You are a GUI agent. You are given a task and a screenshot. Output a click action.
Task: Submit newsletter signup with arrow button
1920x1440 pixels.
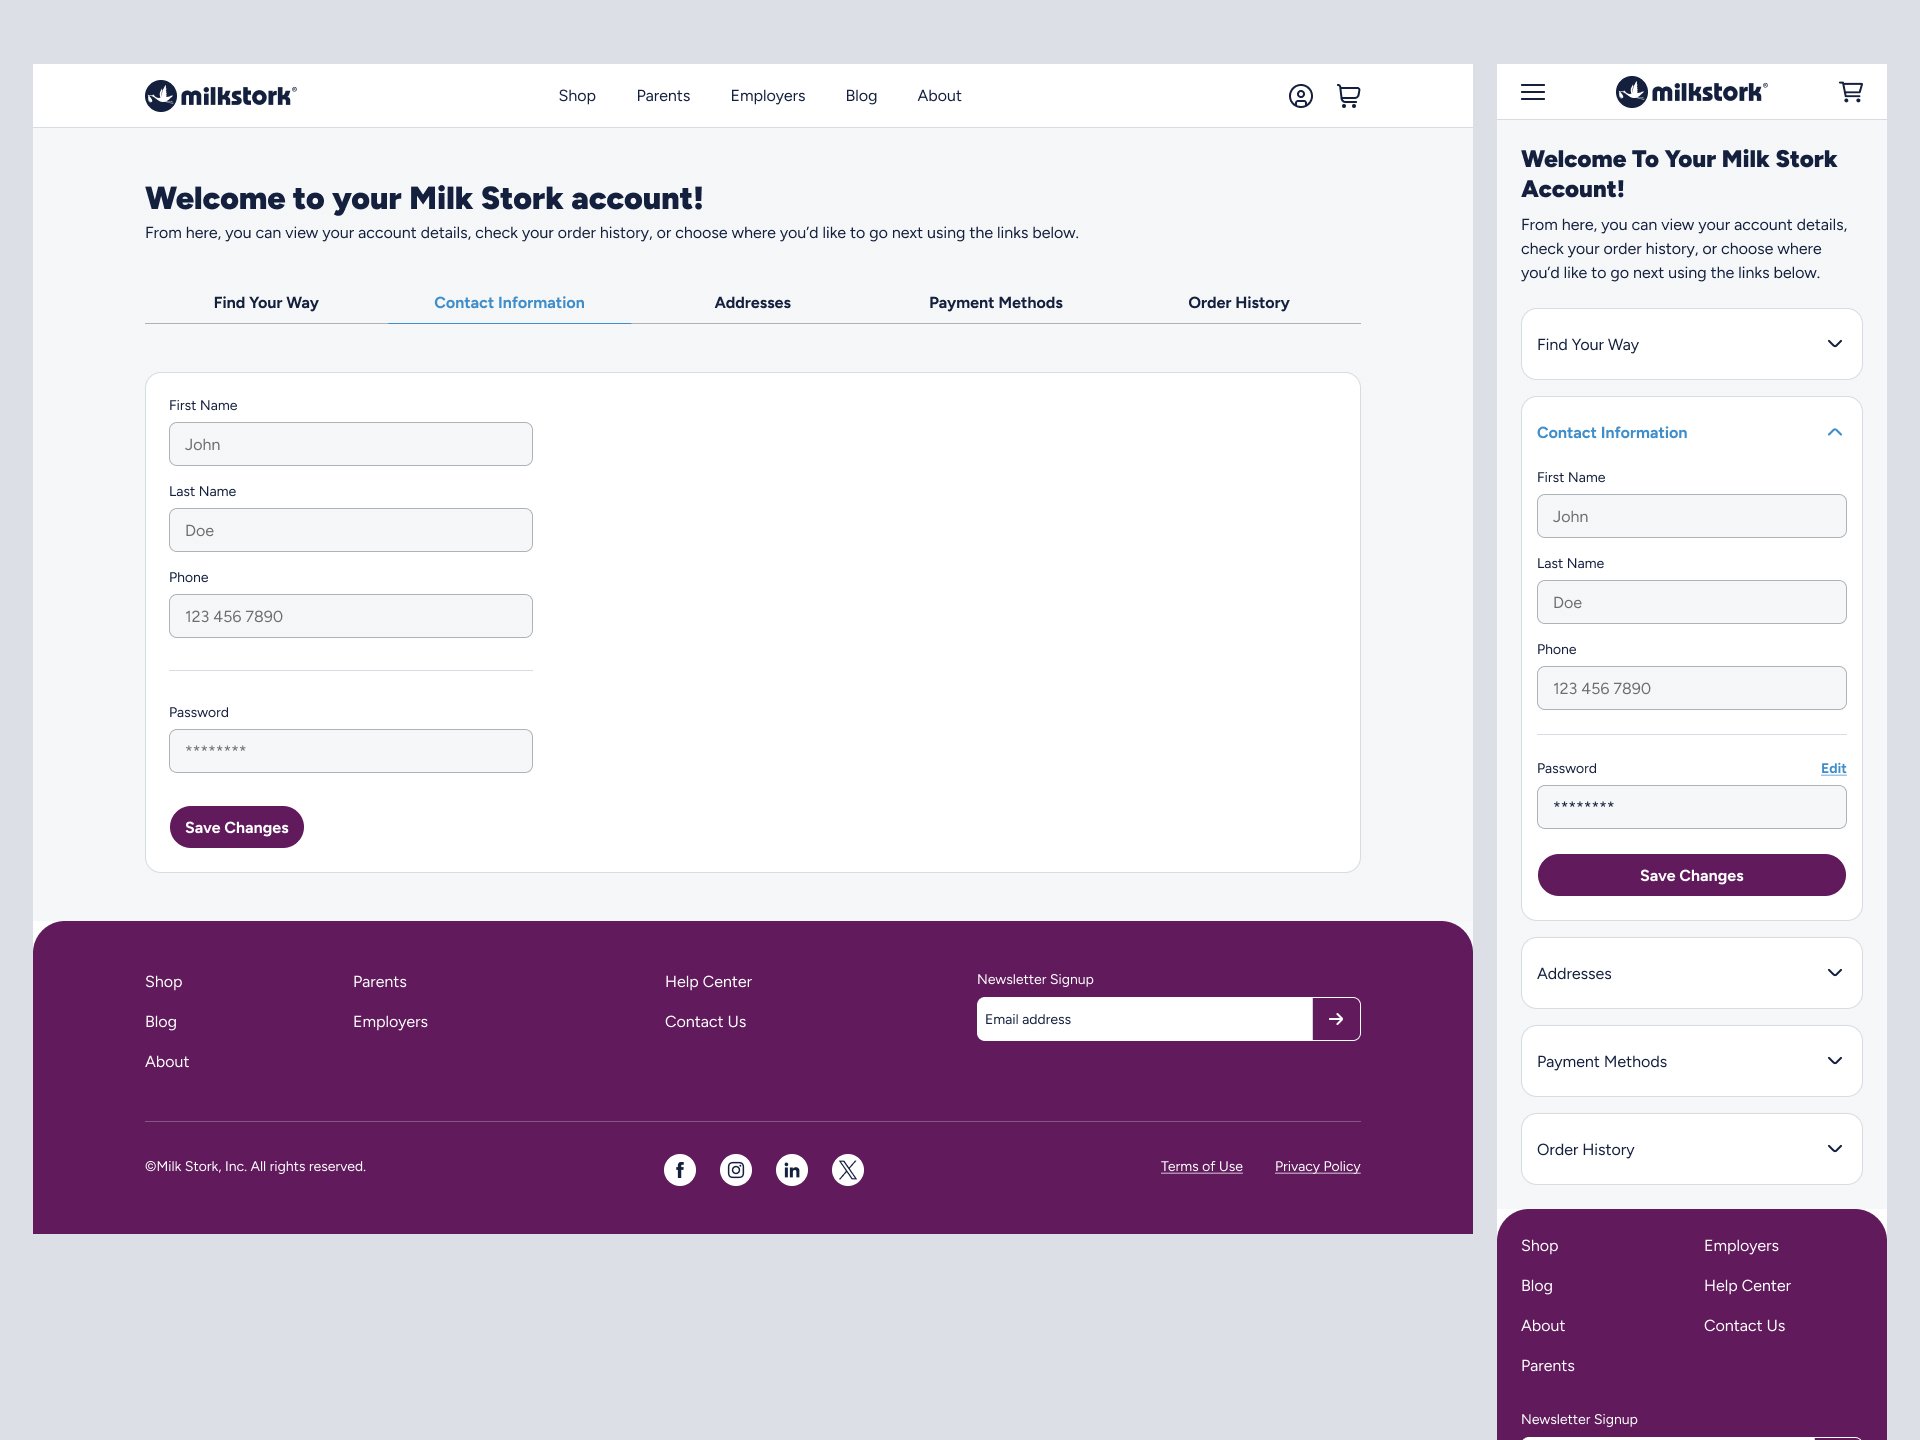click(x=1336, y=1018)
